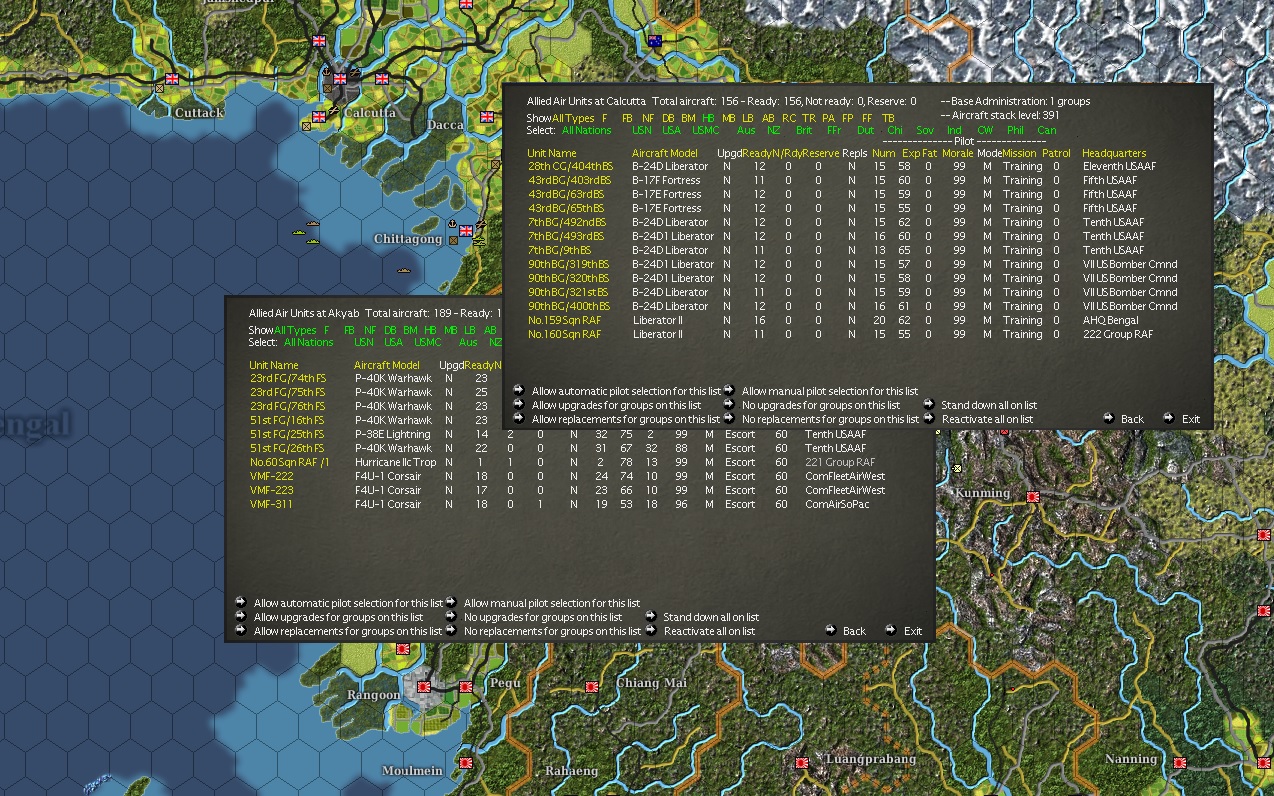The width and height of the screenshot is (1274, 796).
Task: Toggle the All Nations filter in Akyab window
Action: coord(309,342)
